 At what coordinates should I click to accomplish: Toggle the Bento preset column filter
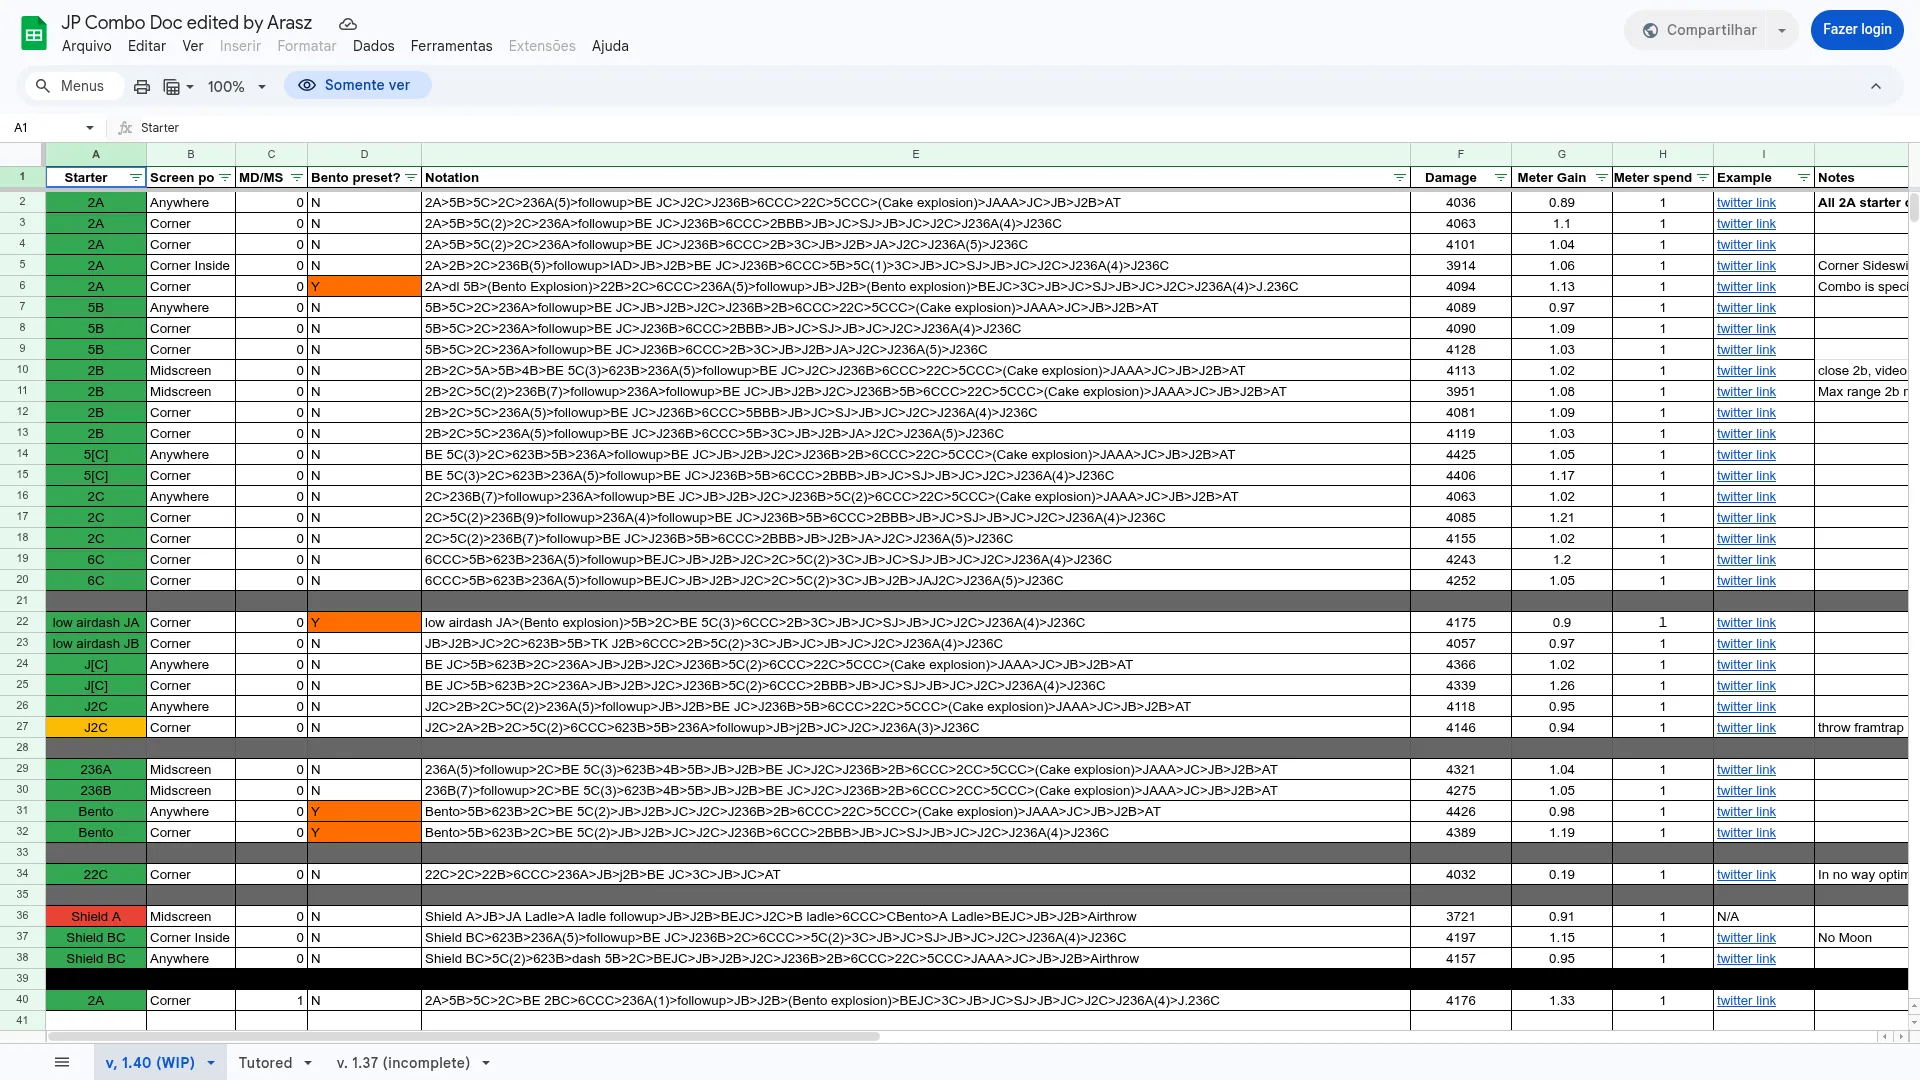click(x=410, y=178)
